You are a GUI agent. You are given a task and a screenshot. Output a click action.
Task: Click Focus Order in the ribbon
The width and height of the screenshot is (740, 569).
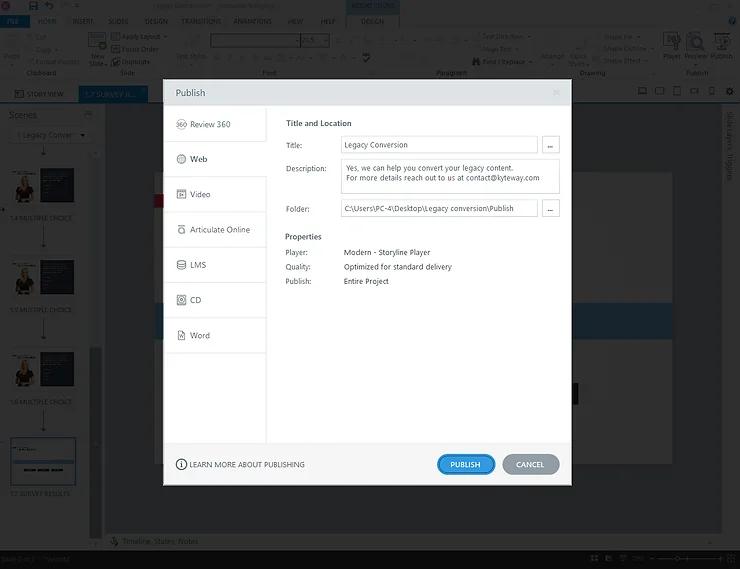(135, 49)
